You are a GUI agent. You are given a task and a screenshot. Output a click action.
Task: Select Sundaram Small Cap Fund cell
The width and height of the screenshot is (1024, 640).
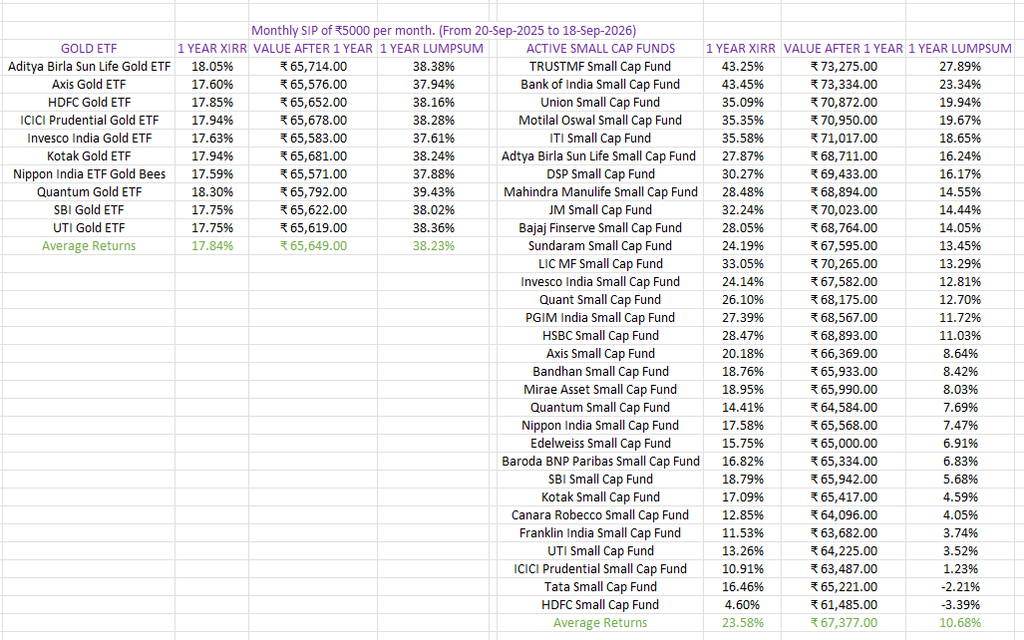(x=600, y=246)
